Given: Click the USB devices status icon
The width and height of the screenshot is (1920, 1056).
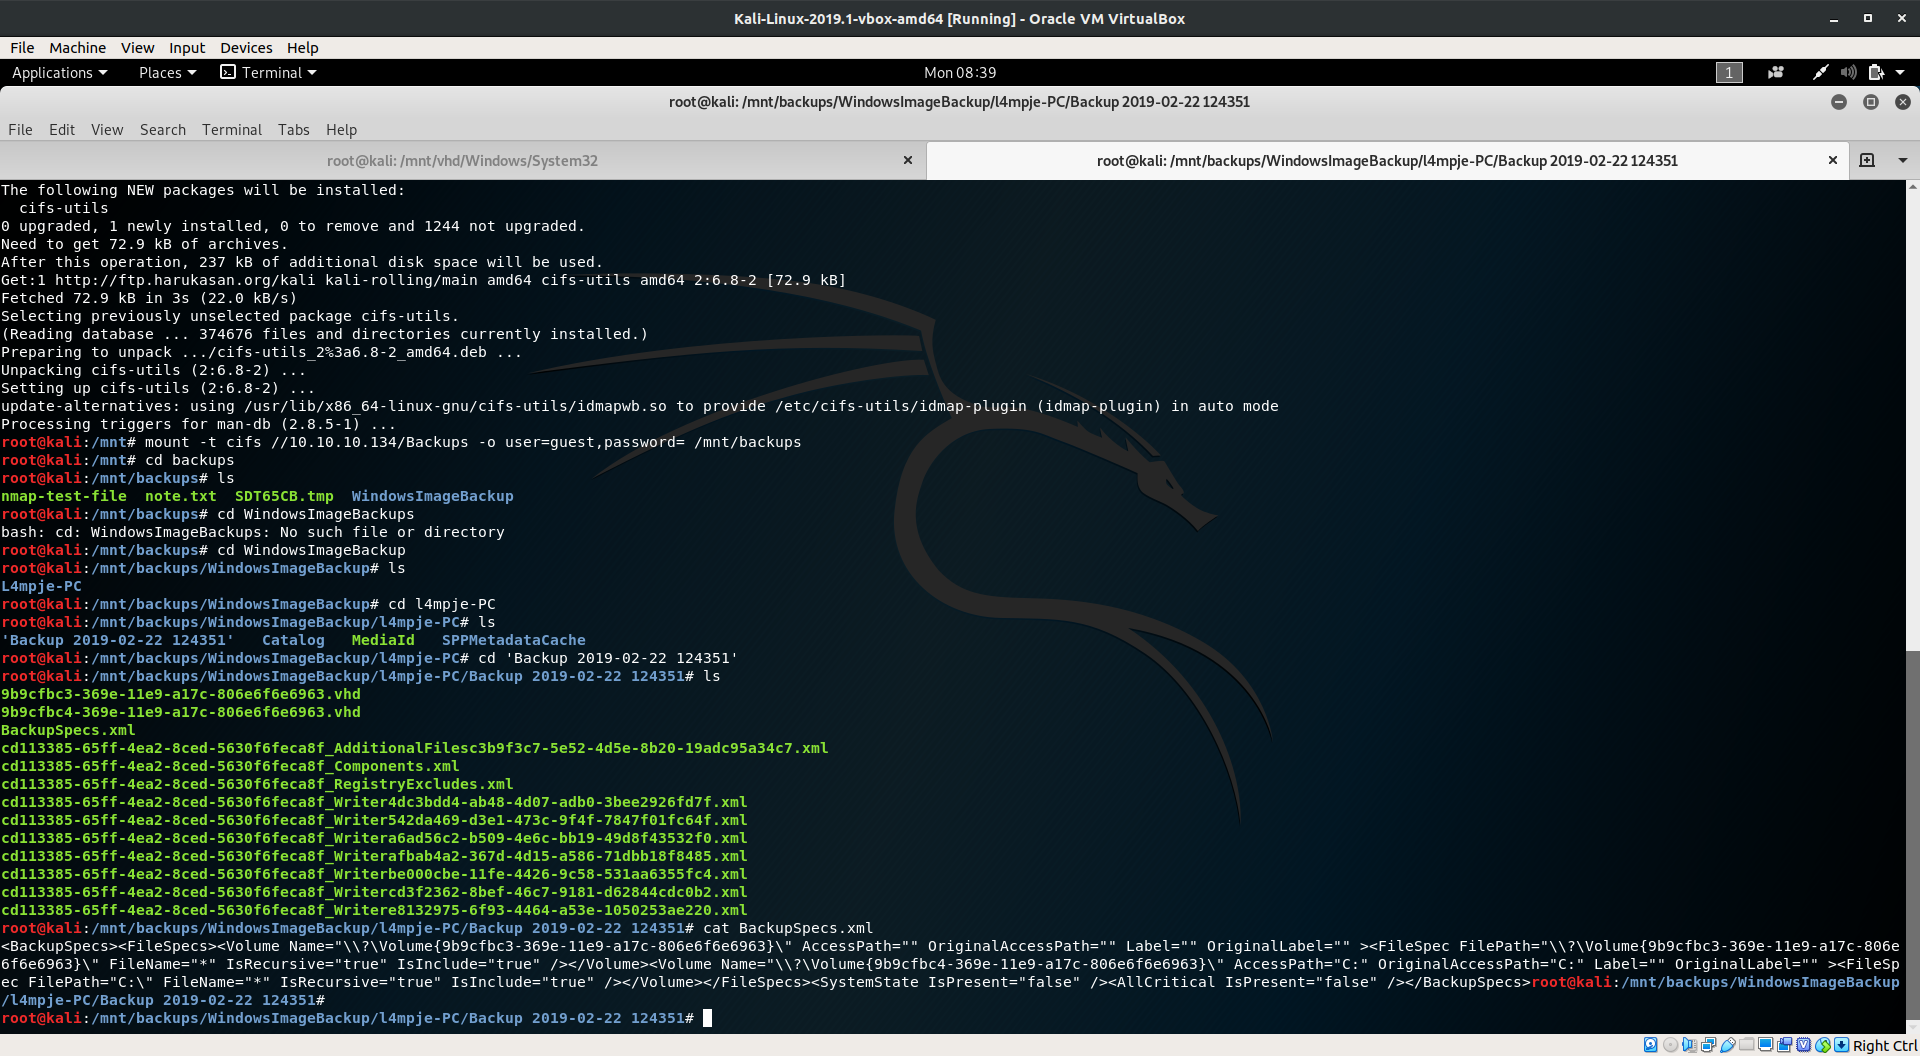Looking at the screenshot, I should [1727, 1045].
